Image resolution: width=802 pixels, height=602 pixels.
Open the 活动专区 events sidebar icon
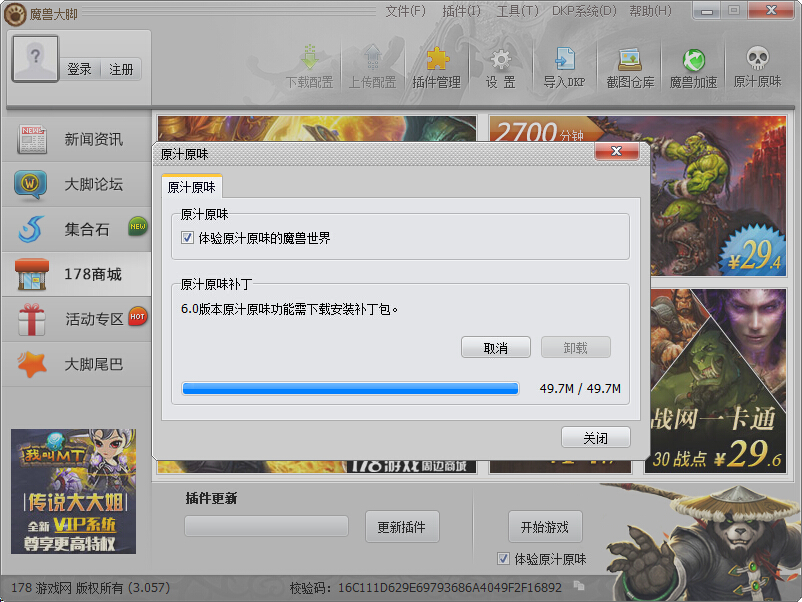[75, 318]
